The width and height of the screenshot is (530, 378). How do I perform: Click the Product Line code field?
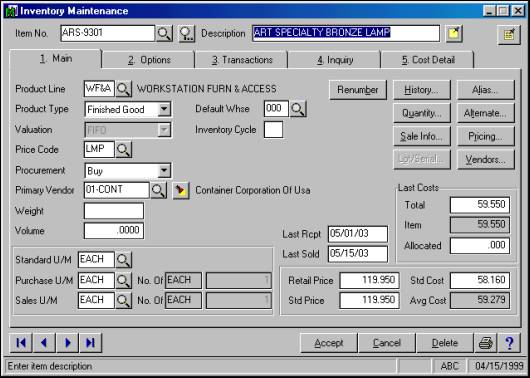pyautogui.click(x=99, y=89)
